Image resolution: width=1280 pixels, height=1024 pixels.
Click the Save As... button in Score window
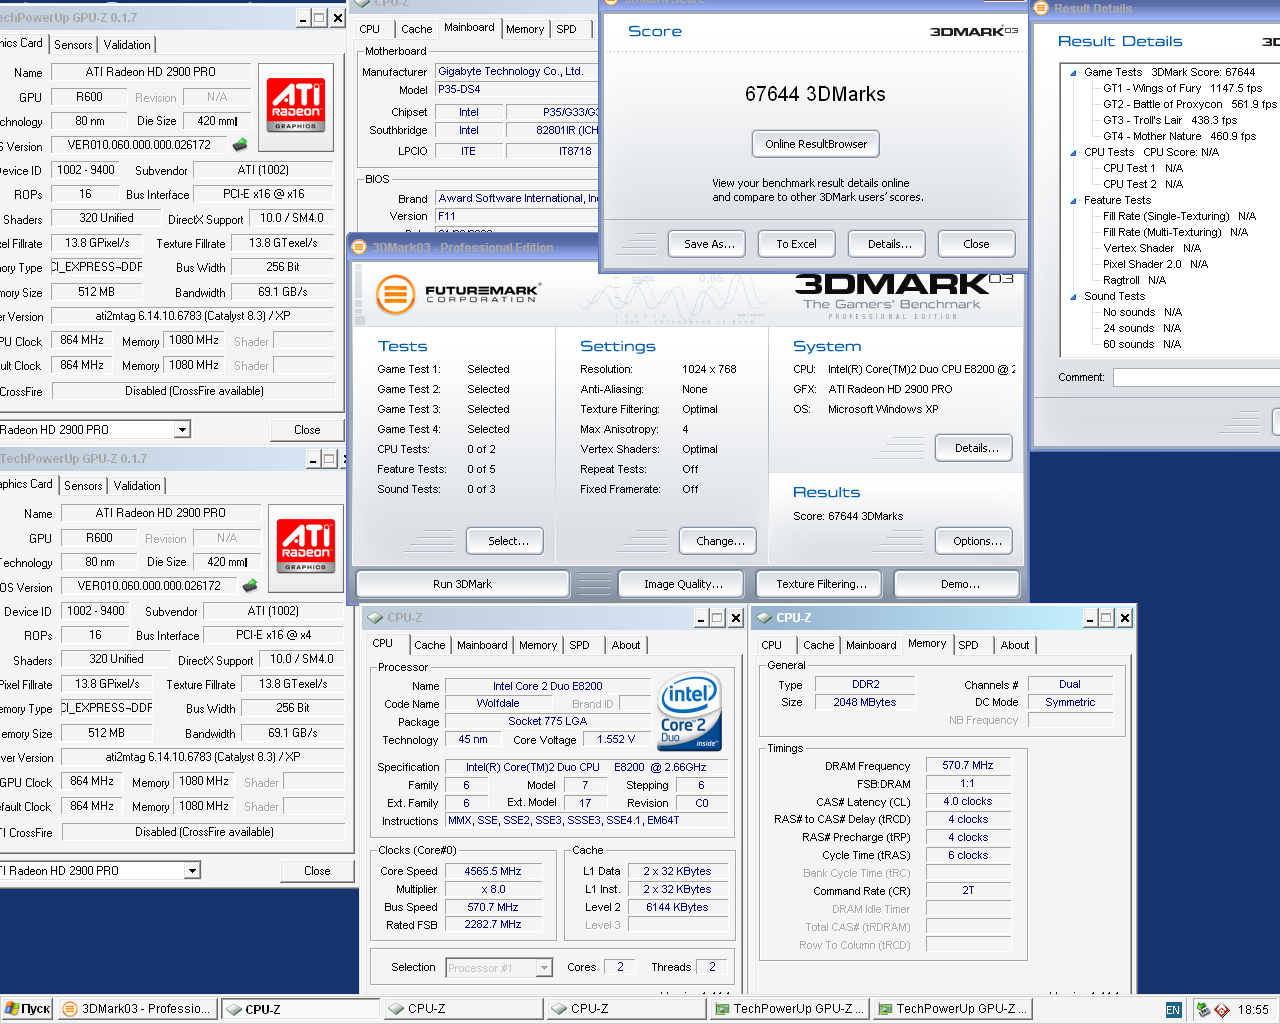click(x=710, y=244)
